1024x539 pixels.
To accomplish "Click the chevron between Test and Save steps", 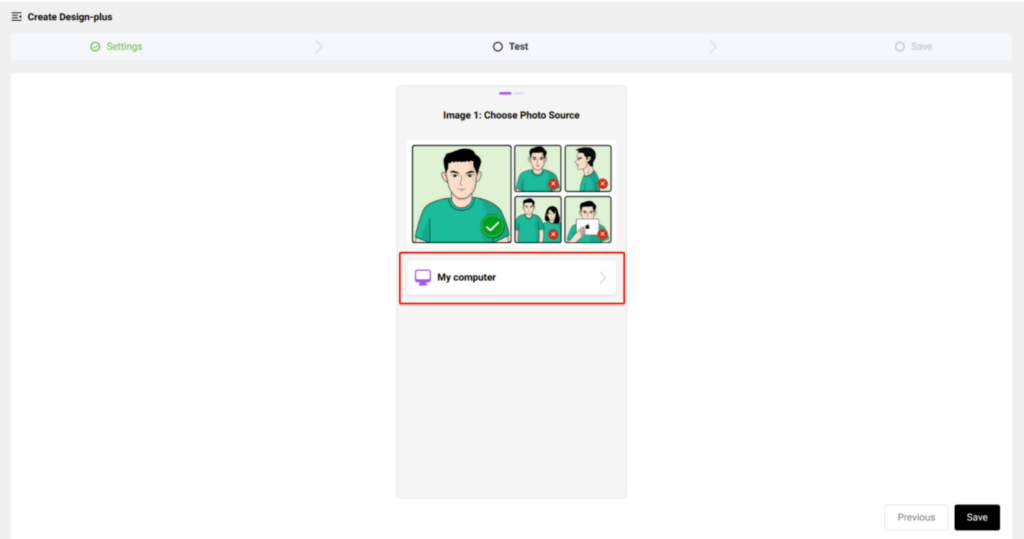I will pos(712,46).
